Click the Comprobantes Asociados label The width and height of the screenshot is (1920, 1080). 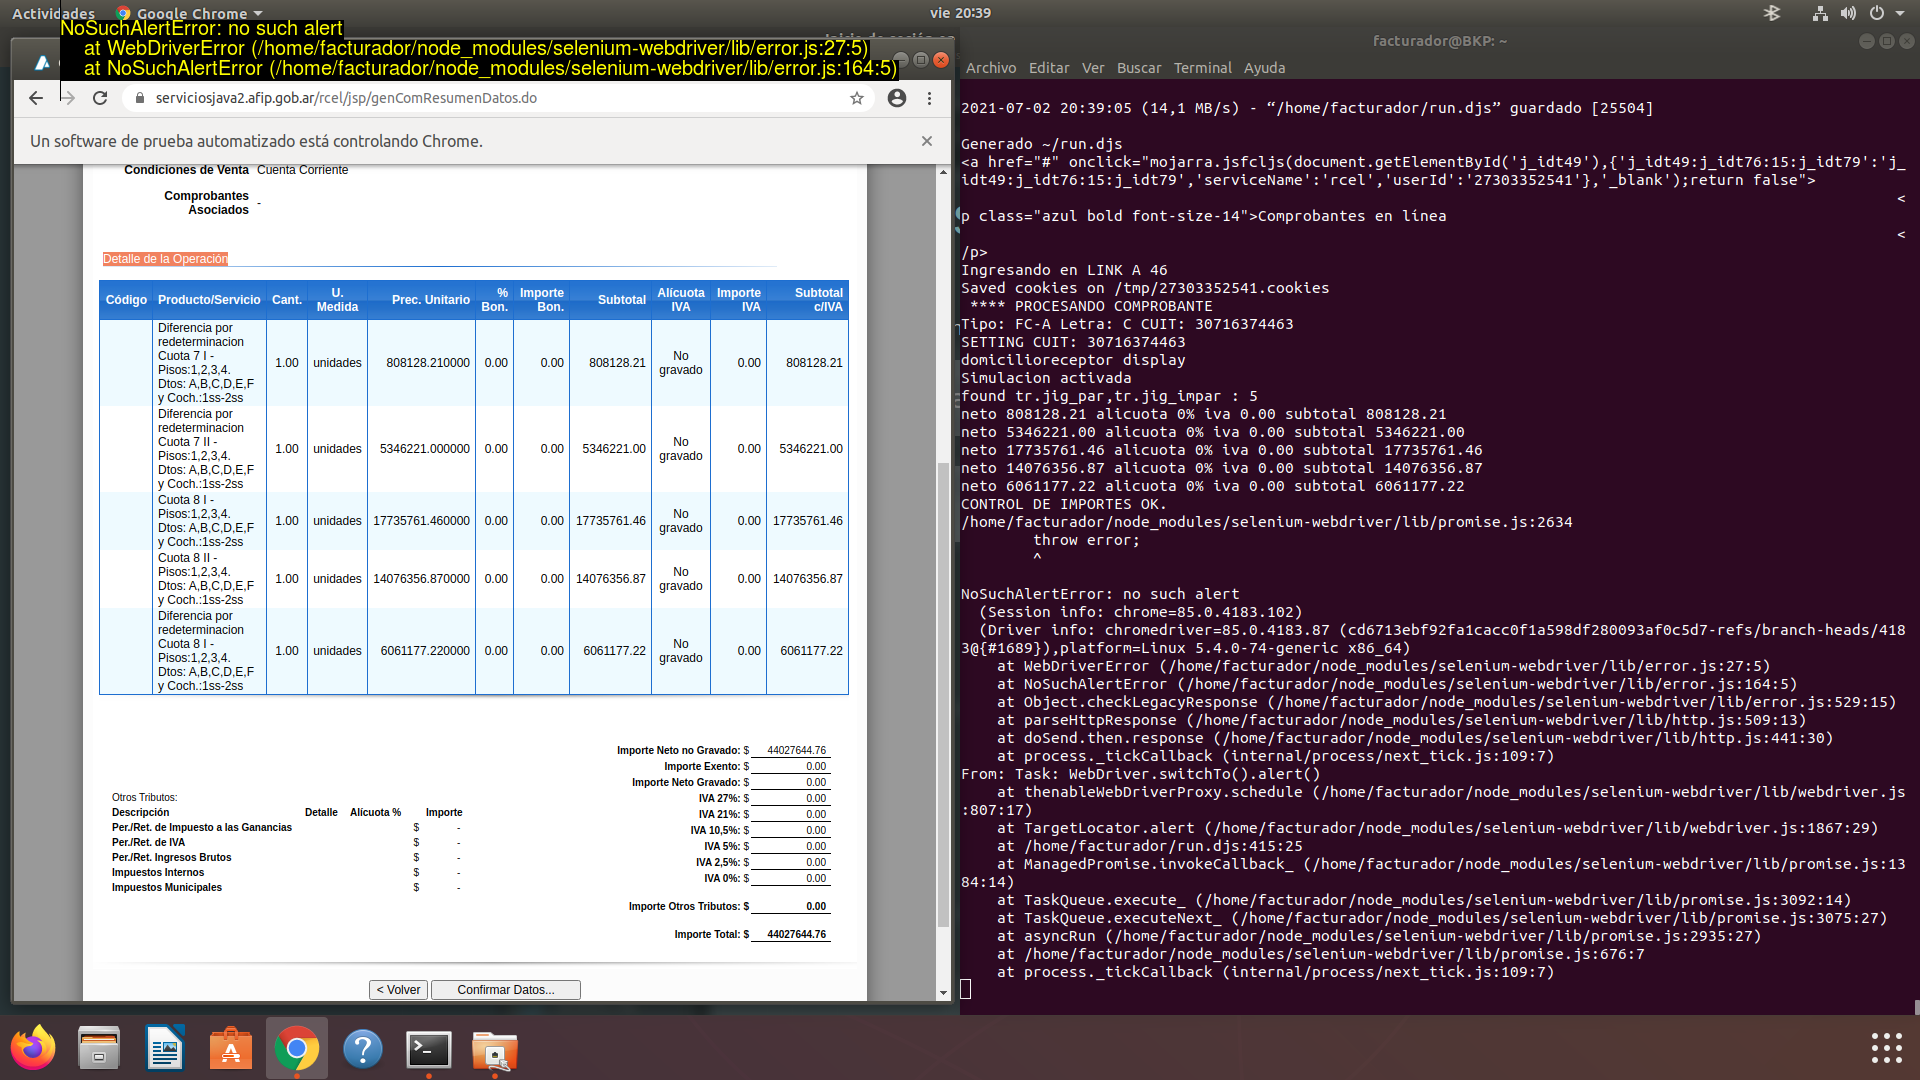click(x=206, y=203)
